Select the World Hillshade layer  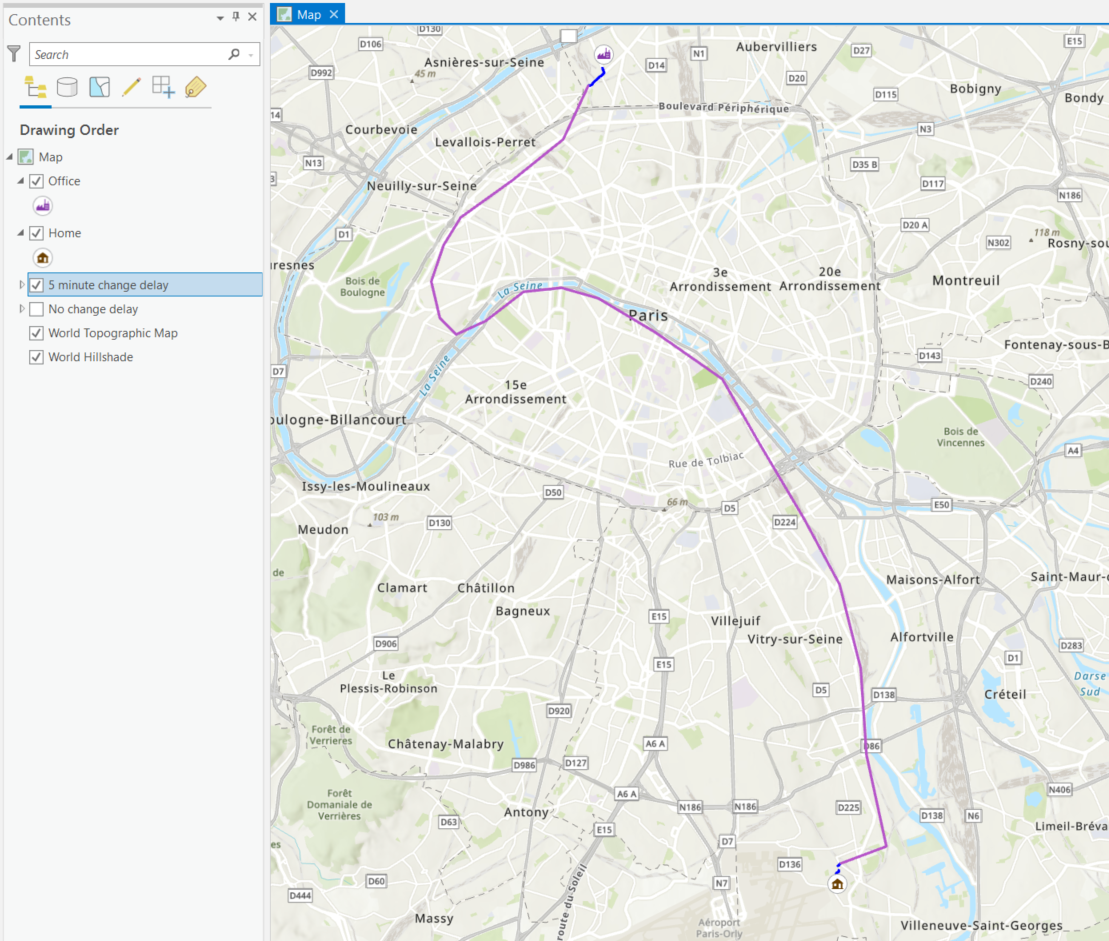pyautogui.click(x=91, y=357)
